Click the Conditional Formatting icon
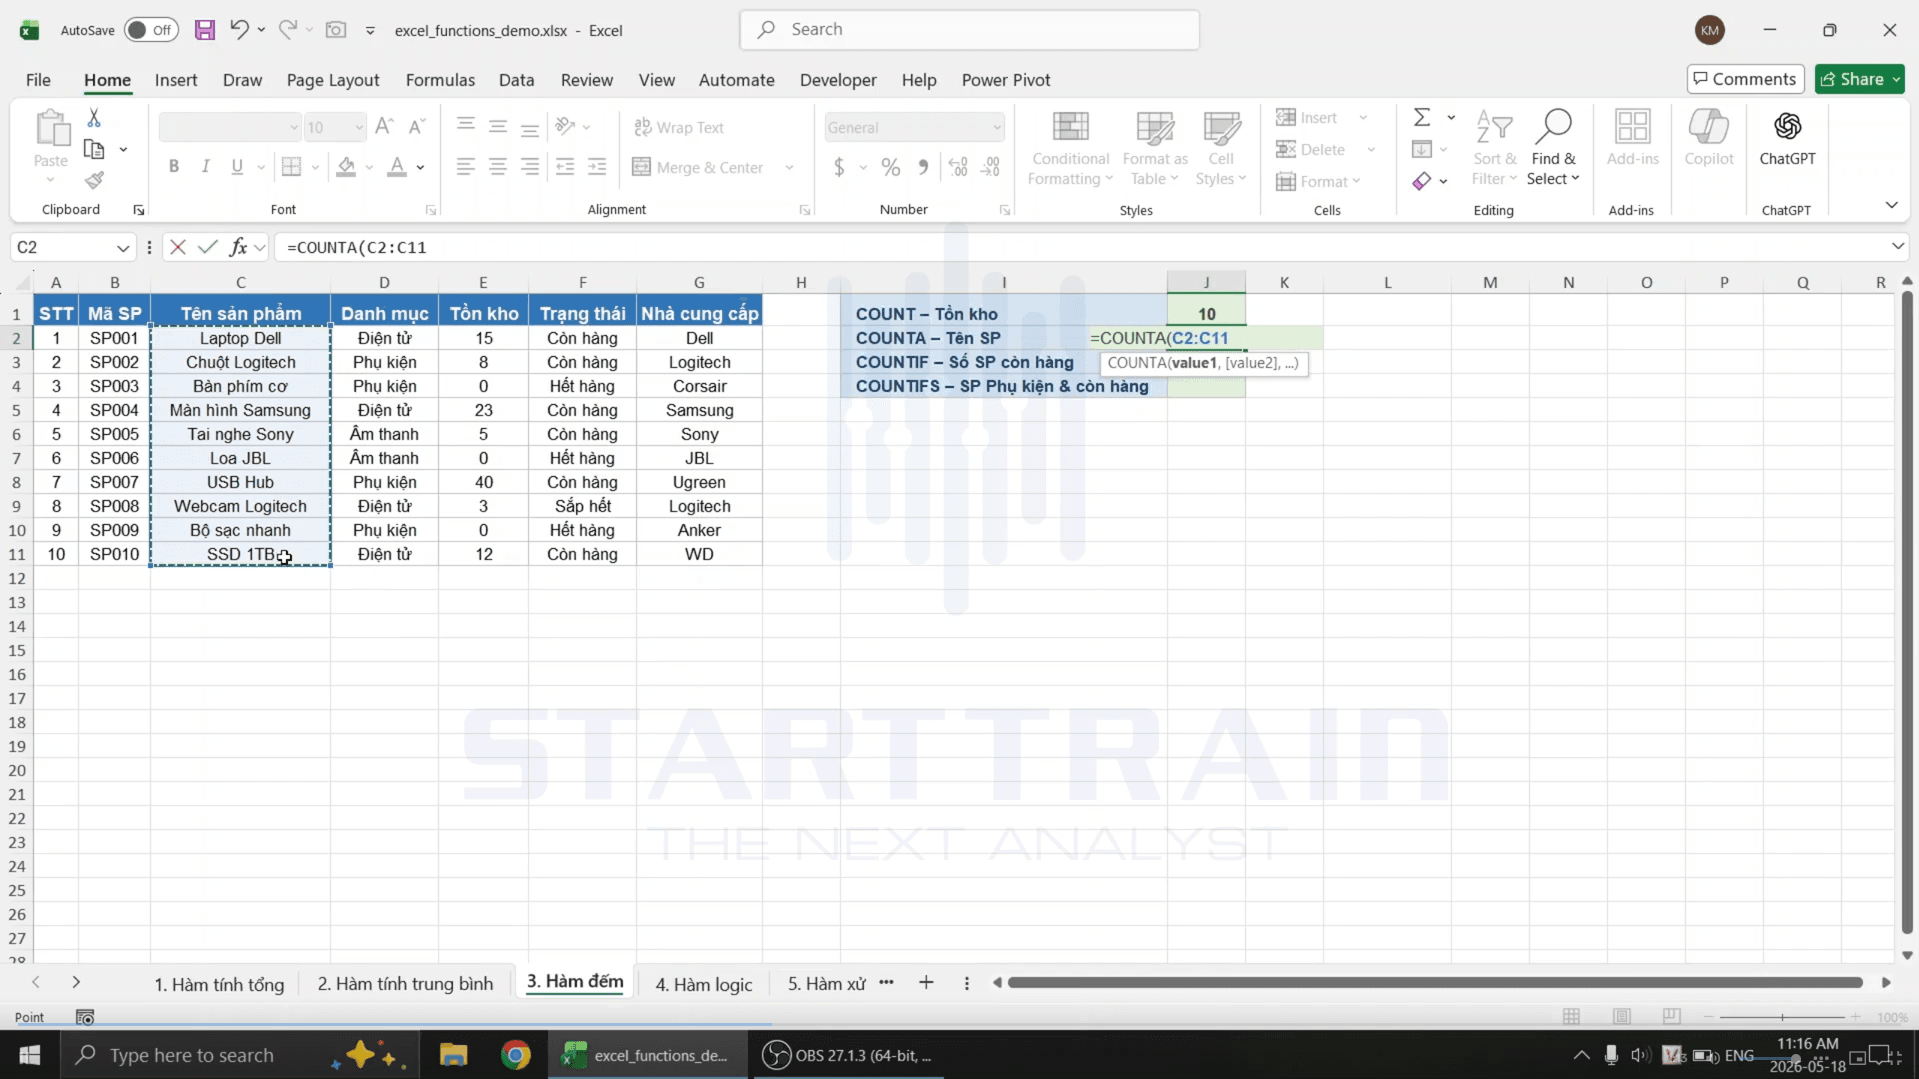1919x1079 pixels. pyautogui.click(x=1070, y=148)
